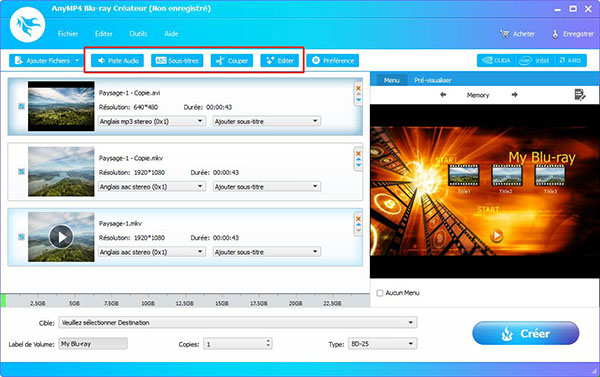This screenshot has height=377, width=600.
Task: Click orange play button in Blu-ray menu
Action: point(497,235)
